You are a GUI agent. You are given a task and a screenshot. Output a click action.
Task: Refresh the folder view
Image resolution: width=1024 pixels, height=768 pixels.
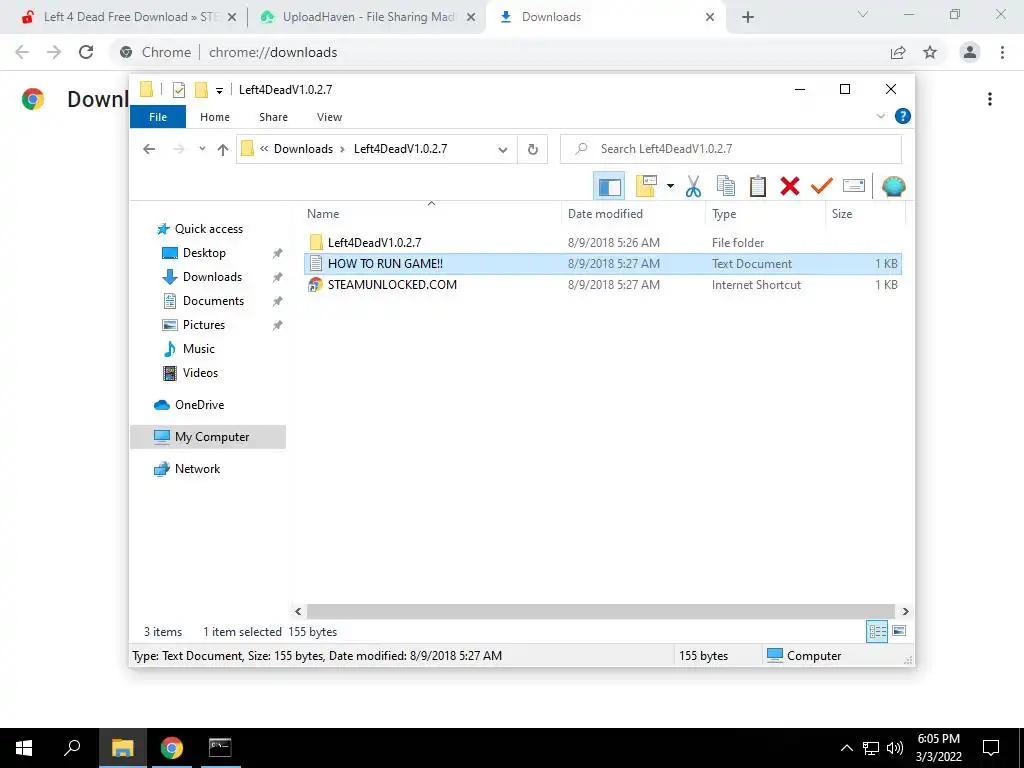pyautogui.click(x=533, y=150)
